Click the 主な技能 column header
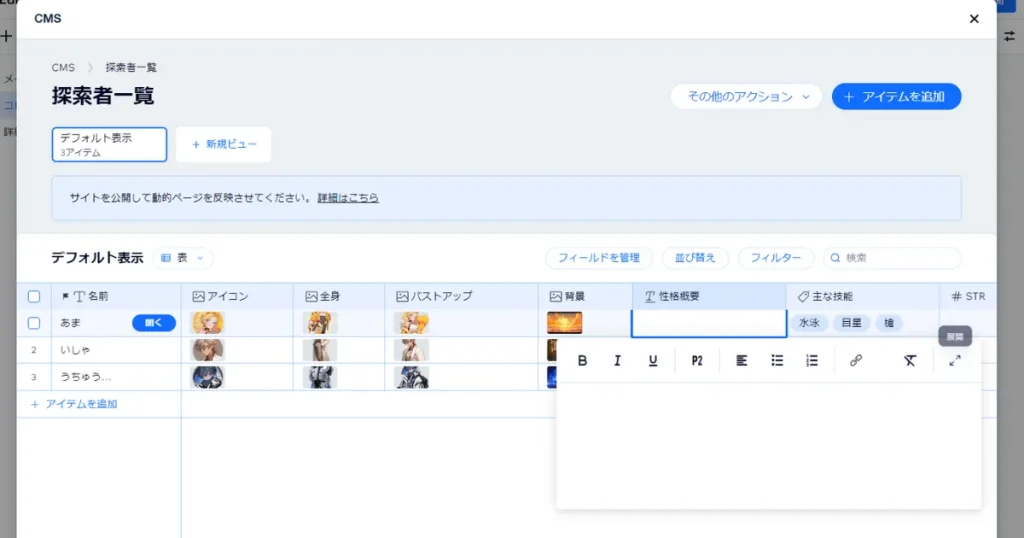Screen dimensions: 1024x538 click(x=863, y=296)
